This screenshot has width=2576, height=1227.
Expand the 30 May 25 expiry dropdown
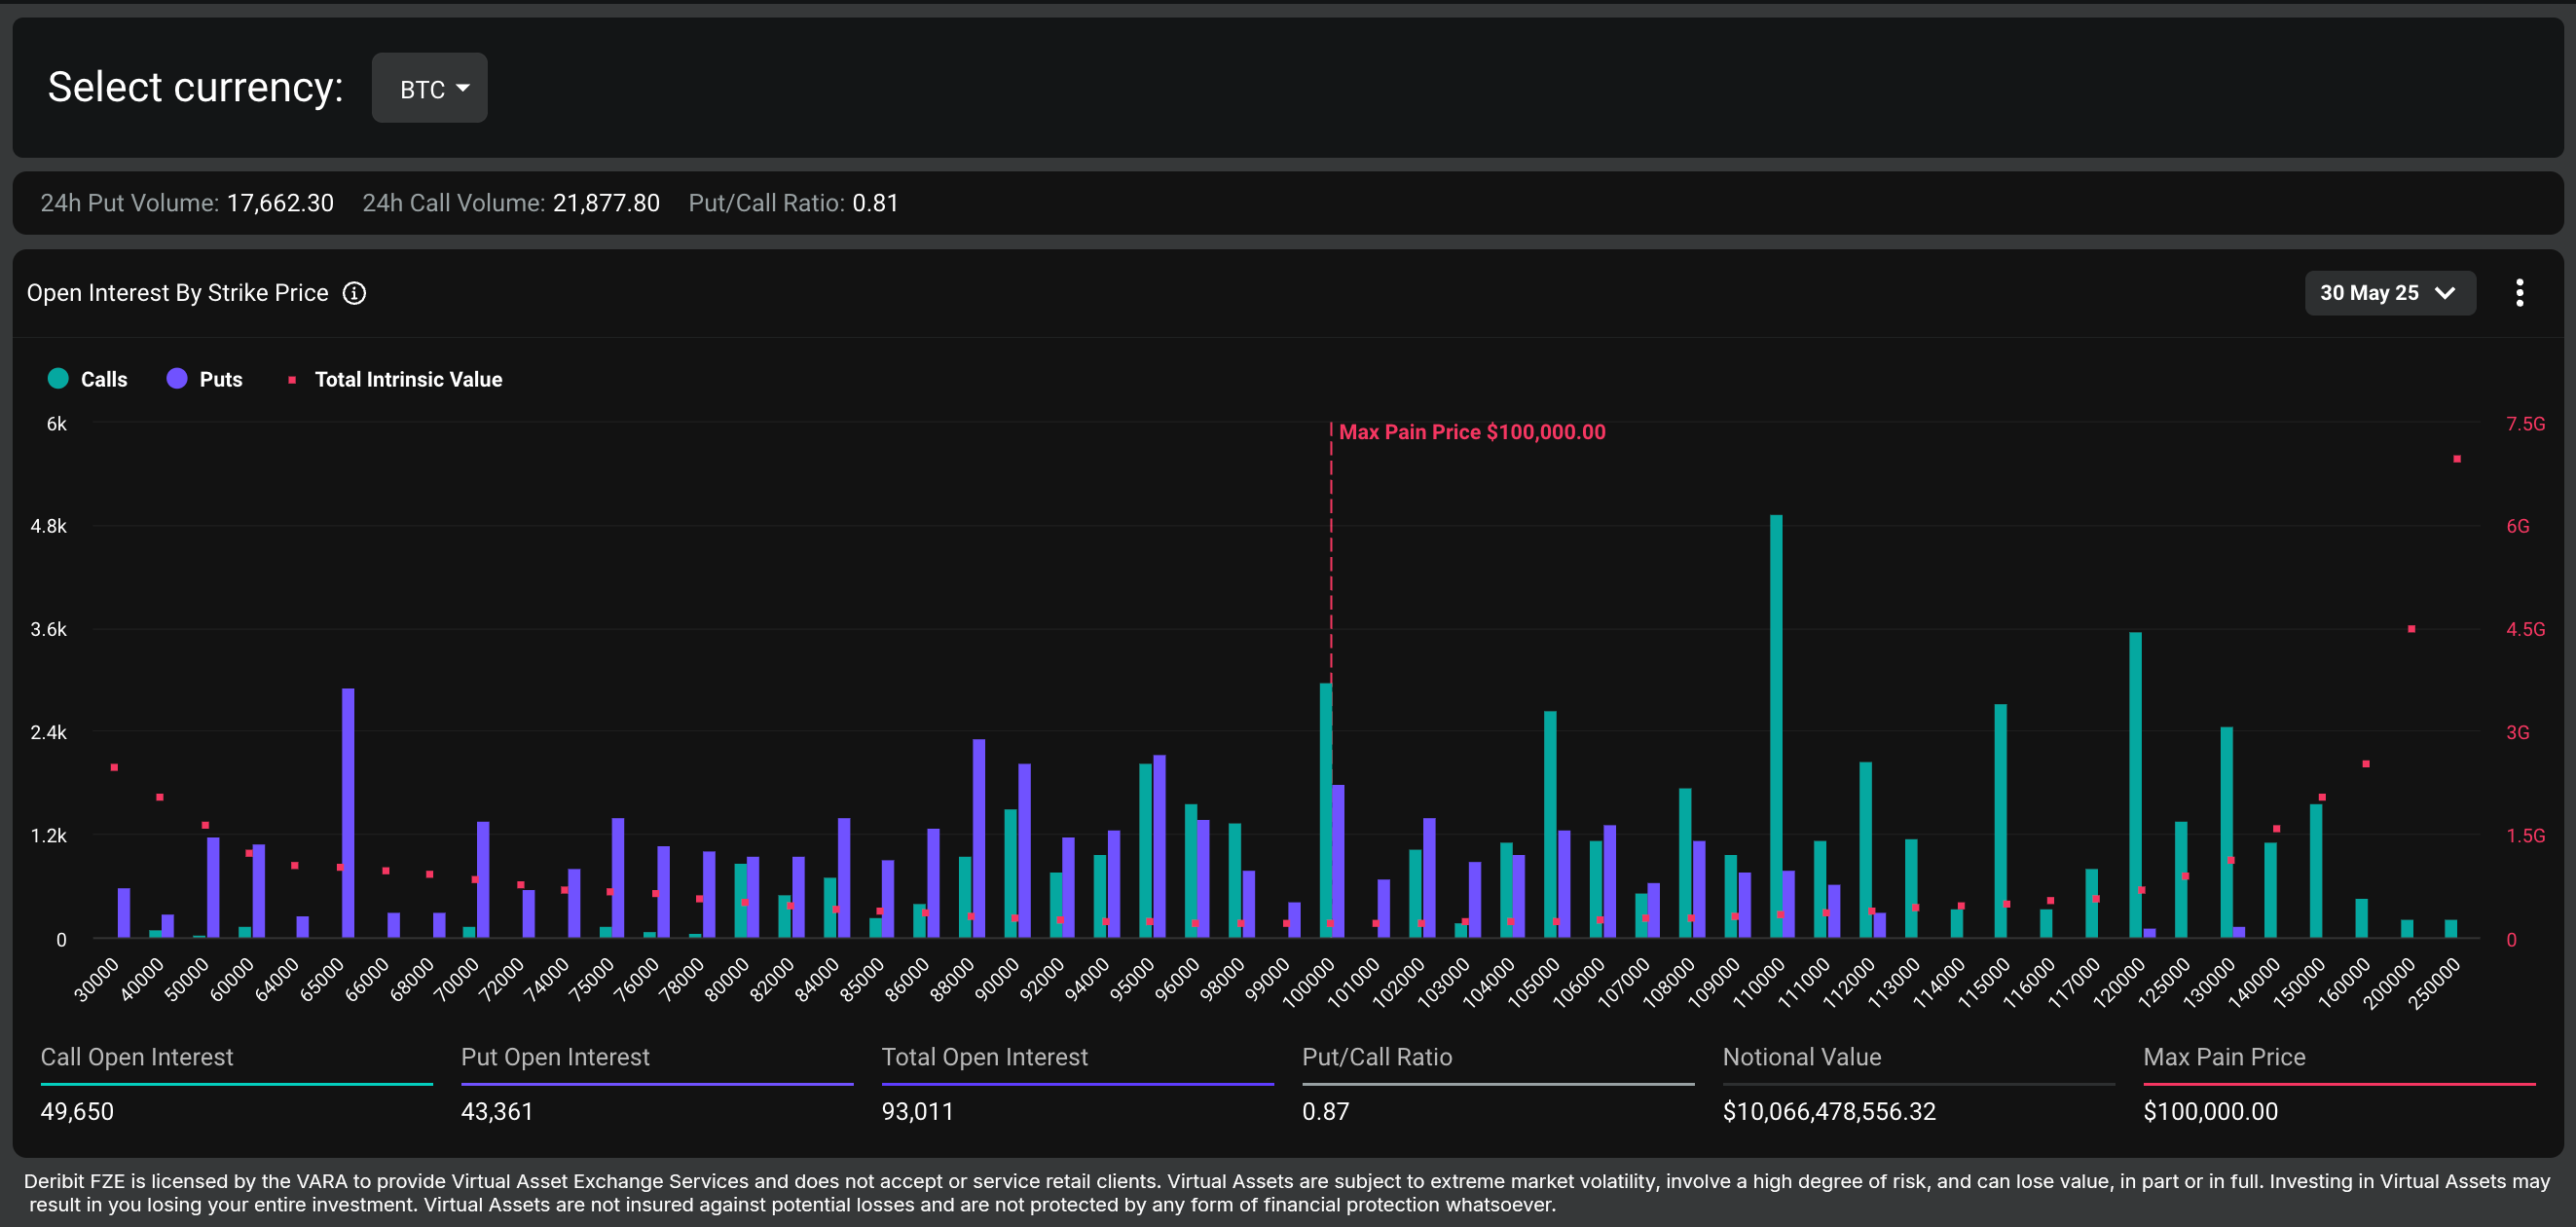click(x=2368, y=293)
